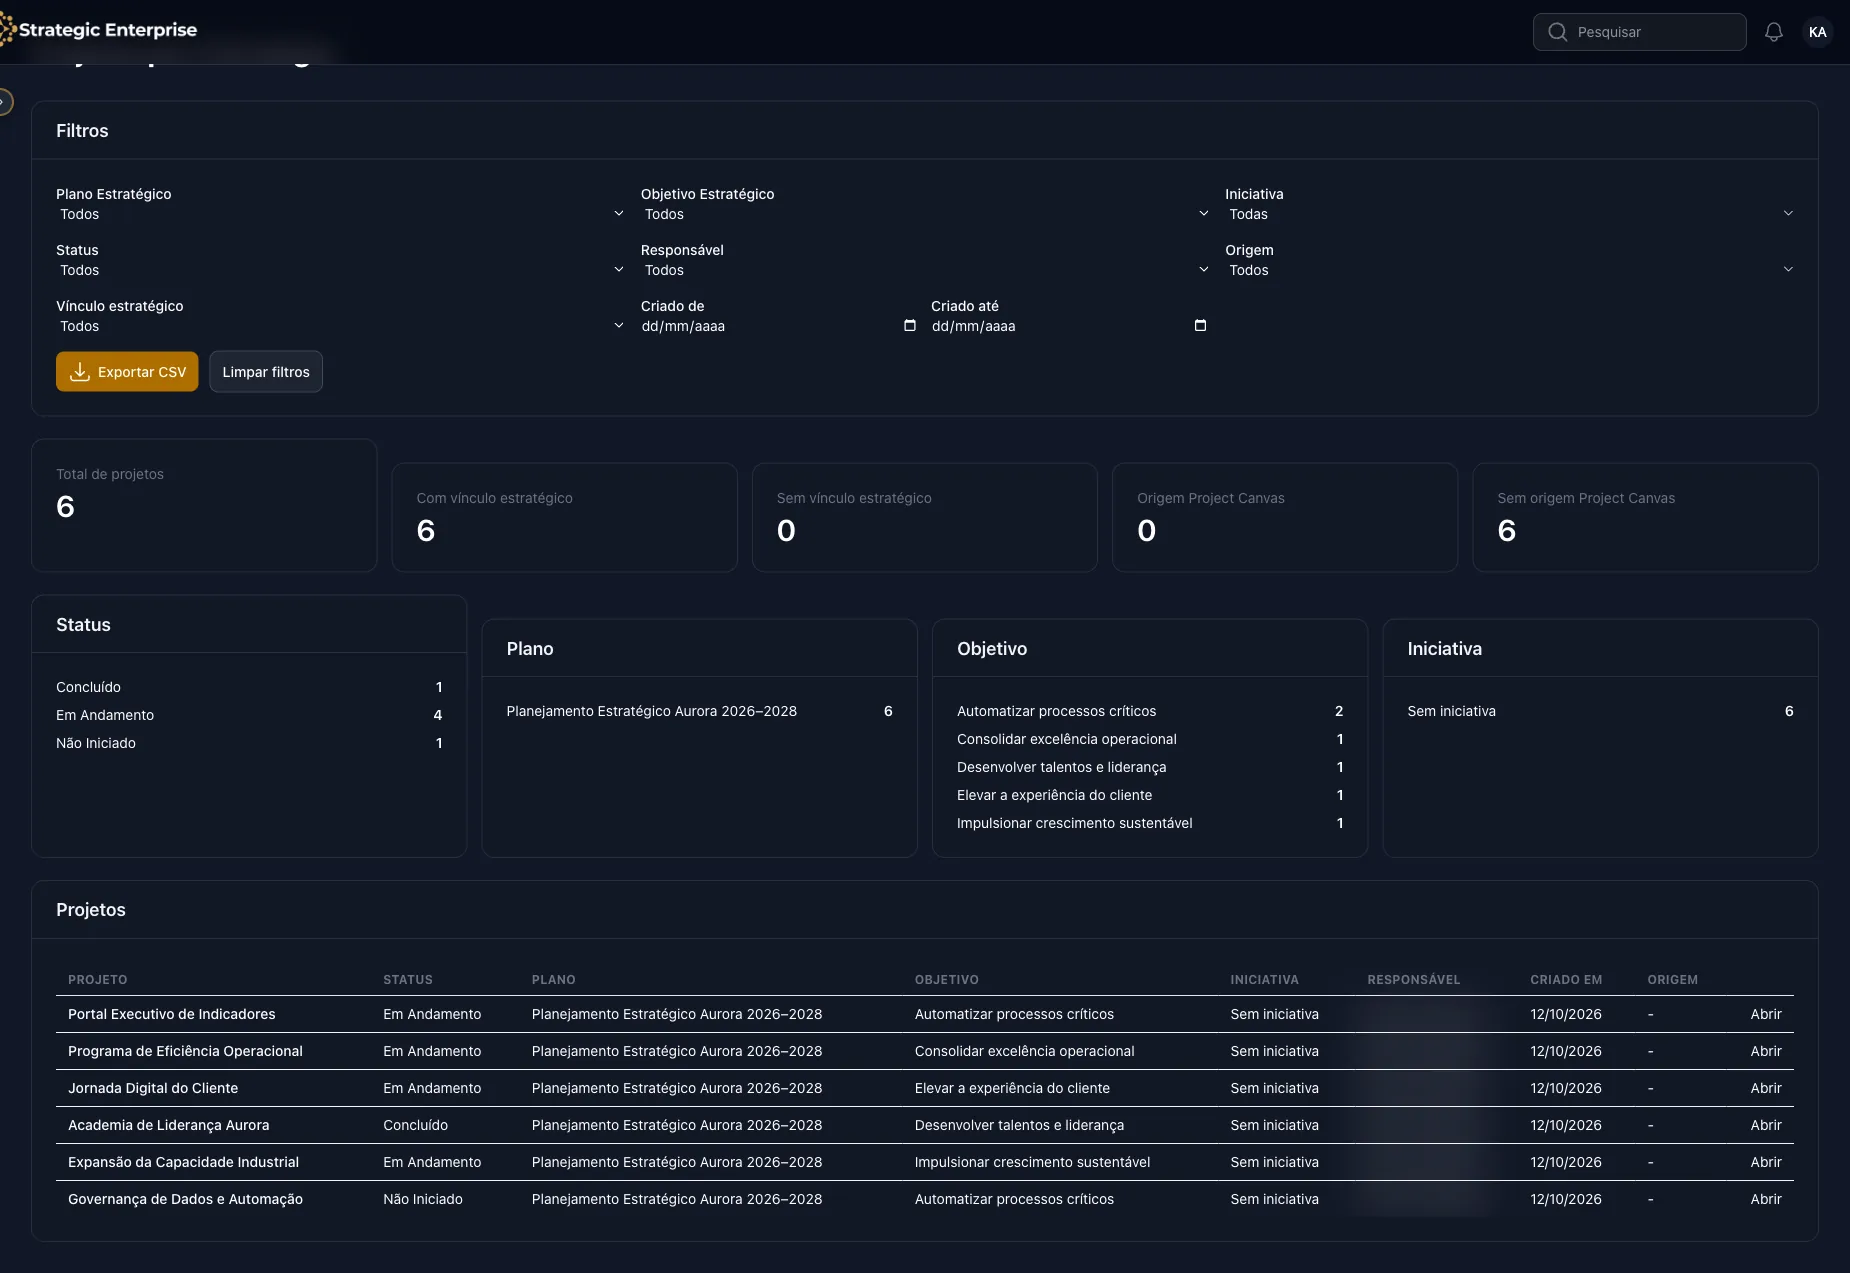Click the Criado até date field

point(1069,326)
